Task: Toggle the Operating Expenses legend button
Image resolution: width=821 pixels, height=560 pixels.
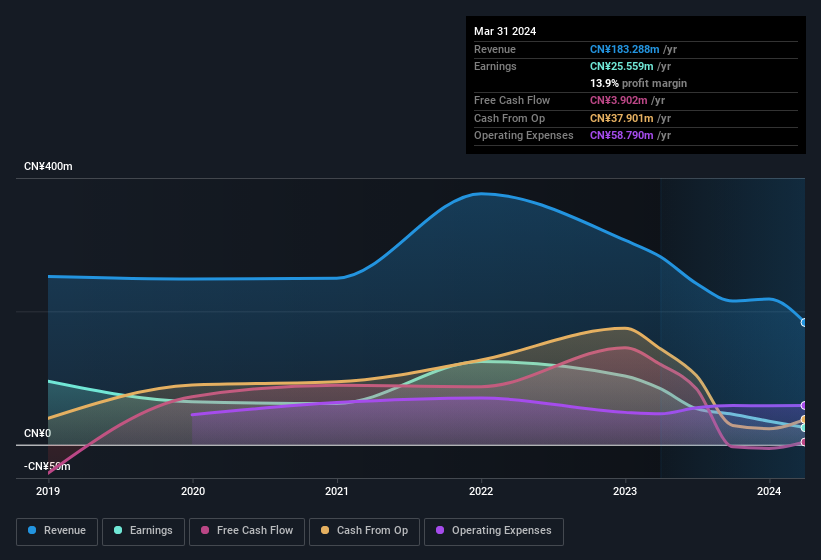Action: 494,531
